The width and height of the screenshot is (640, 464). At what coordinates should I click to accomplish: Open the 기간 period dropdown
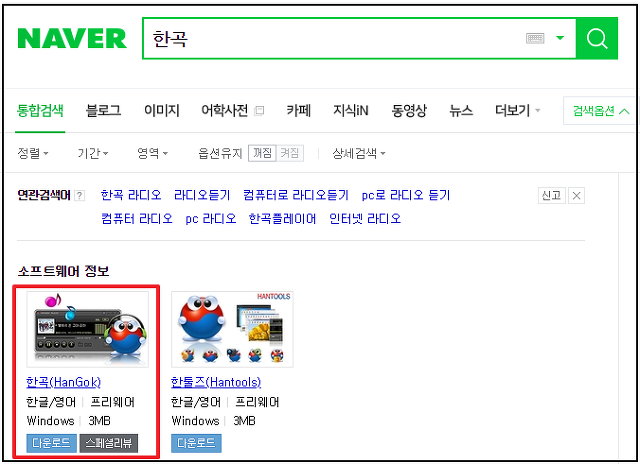(x=93, y=153)
